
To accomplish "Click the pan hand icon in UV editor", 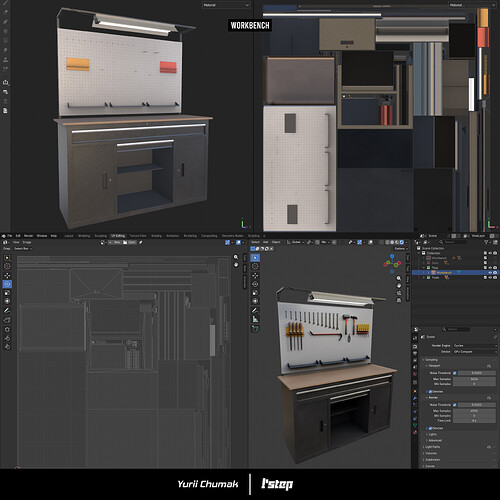I will click(236, 265).
